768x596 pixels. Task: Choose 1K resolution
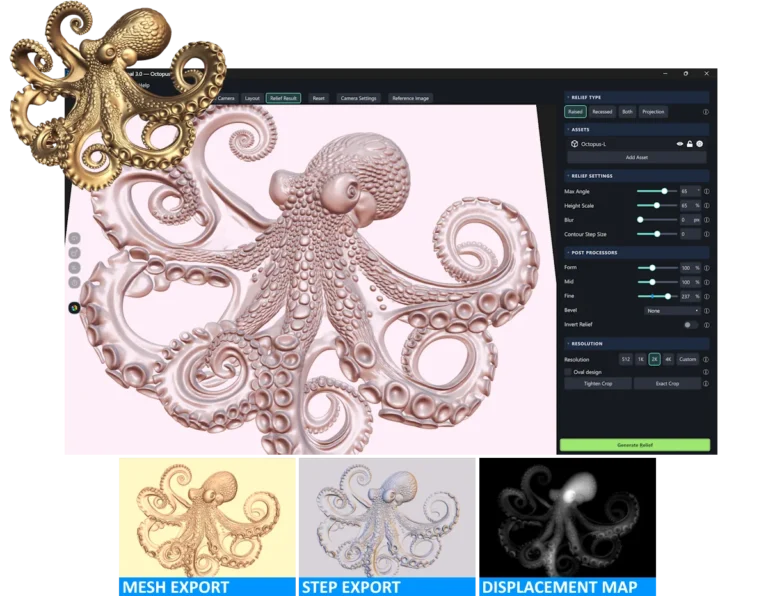click(641, 359)
